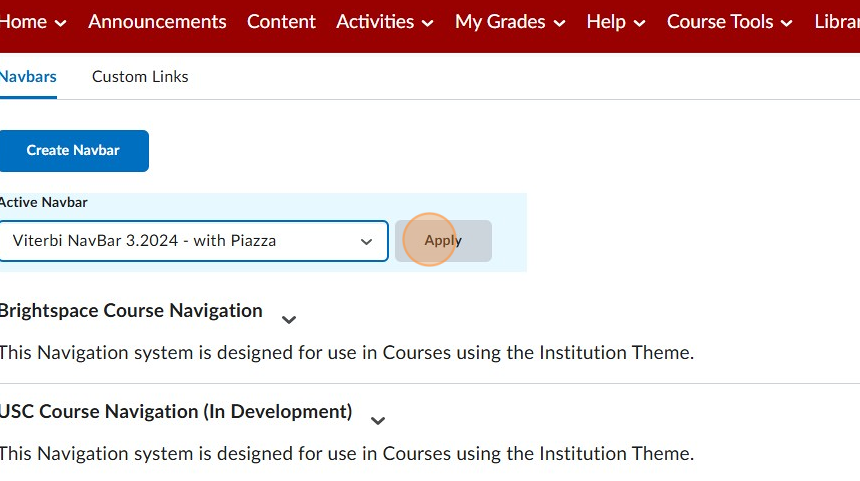The height and width of the screenshot is (481, 860).
Task: Open the Course Tools menu
Action: [x=729, y=21]
